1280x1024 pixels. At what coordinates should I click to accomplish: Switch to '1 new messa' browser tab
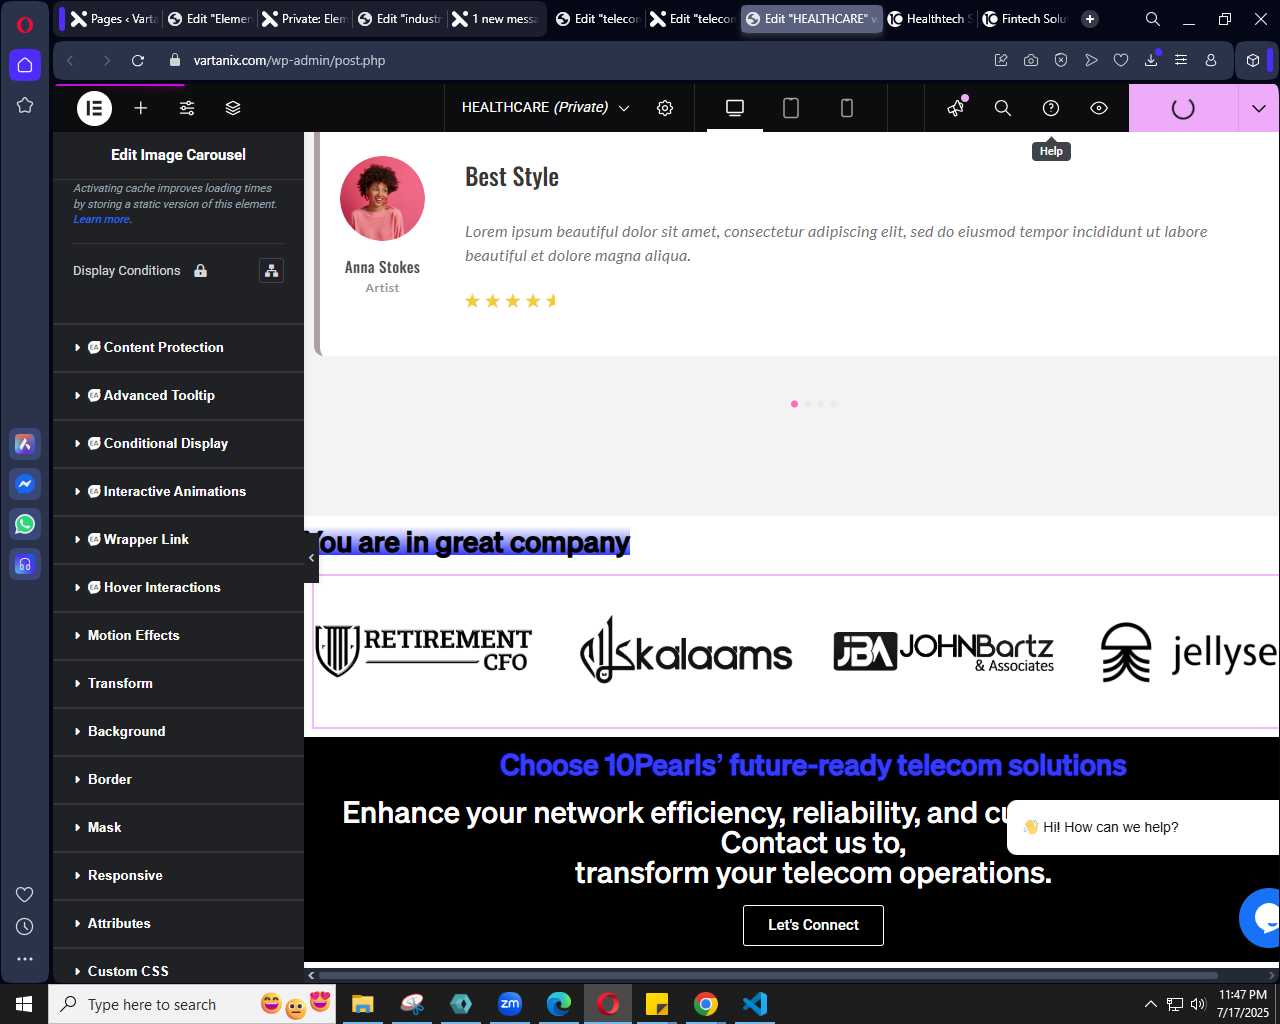pos(495,19)
